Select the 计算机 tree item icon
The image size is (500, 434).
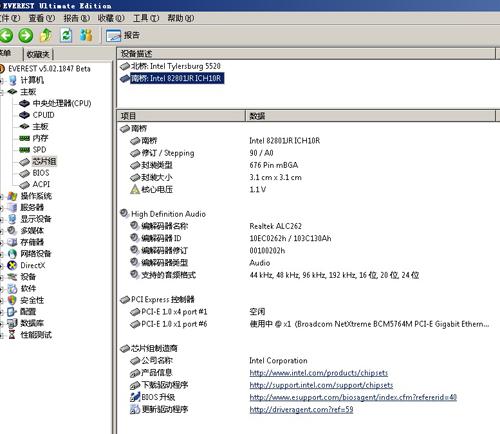point(13,80)
